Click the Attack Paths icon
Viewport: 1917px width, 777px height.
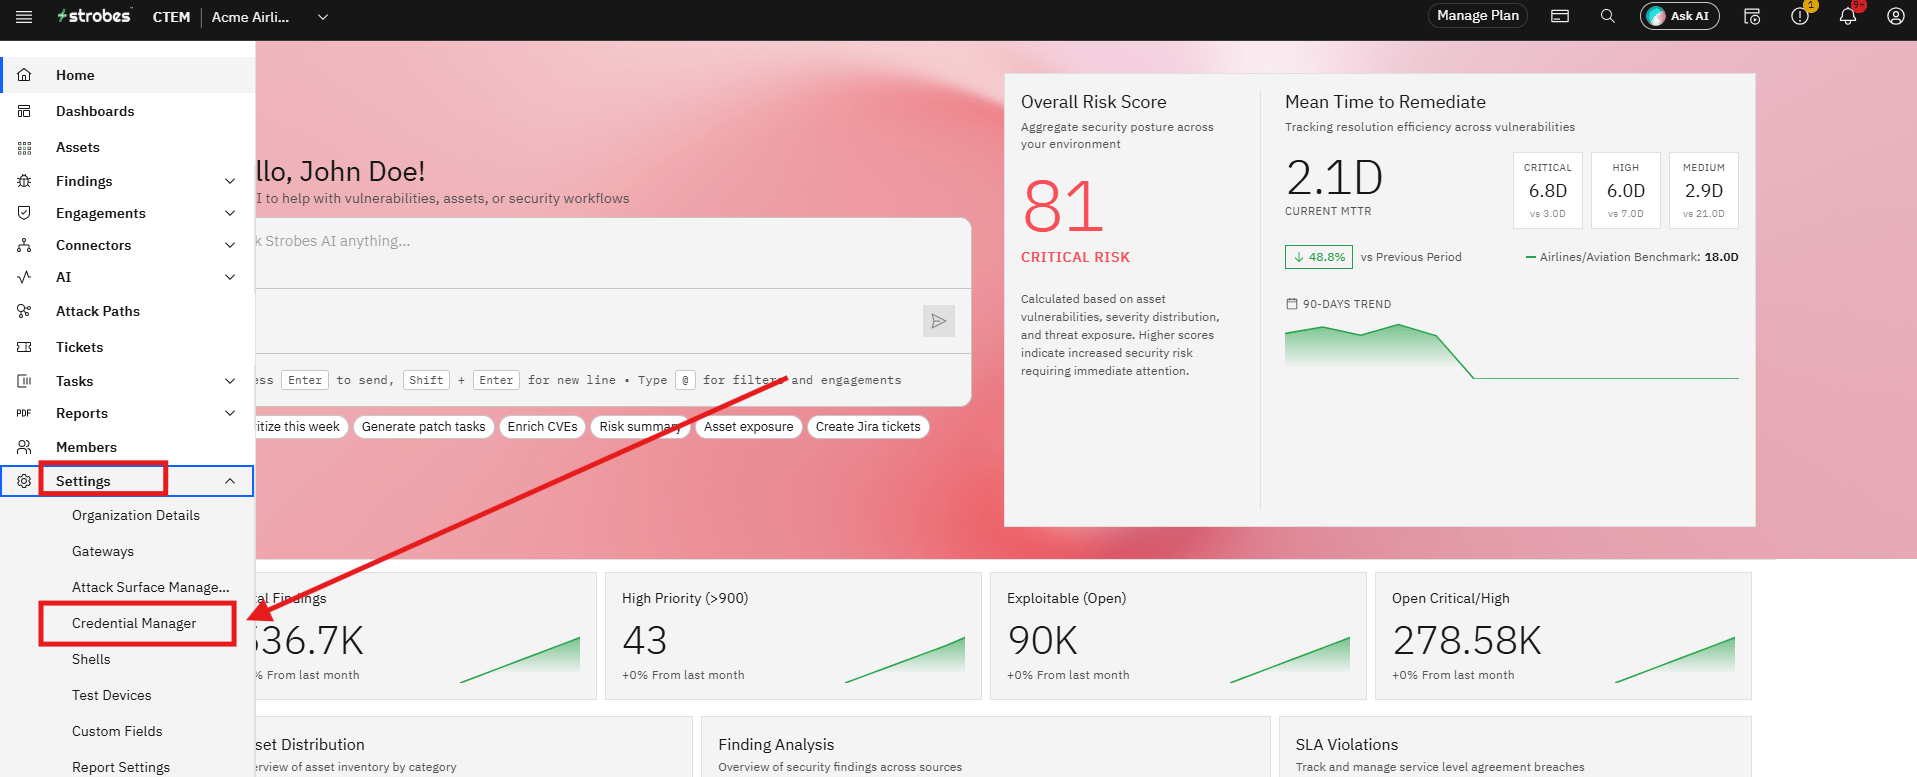pyautogui.click(x=24, y=311)
